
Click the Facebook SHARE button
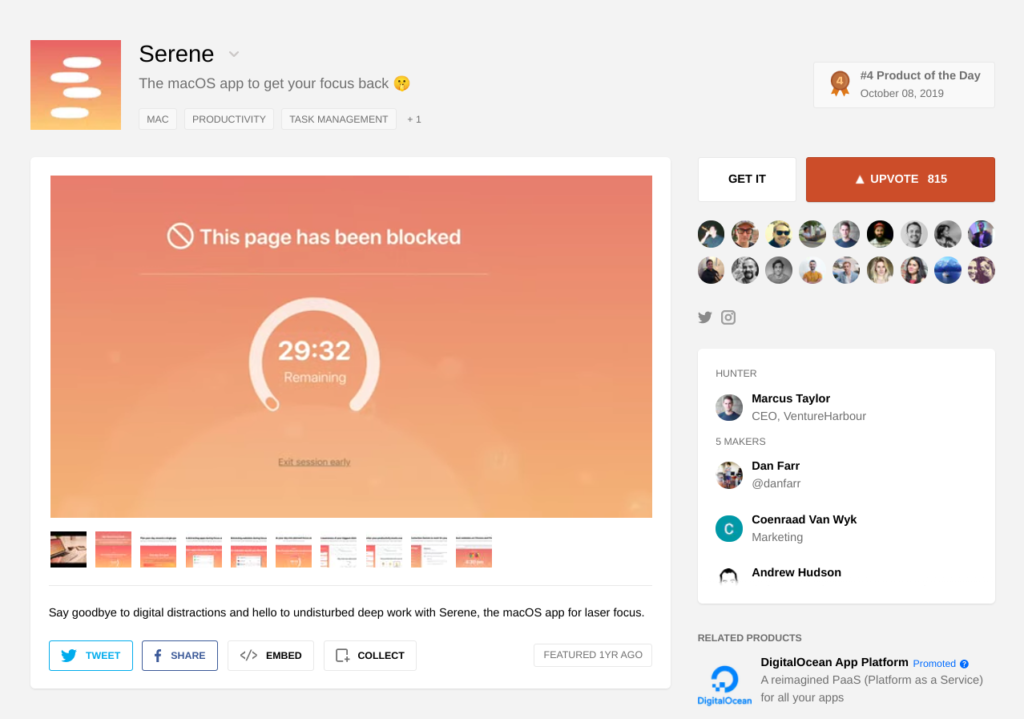point(179,655)
